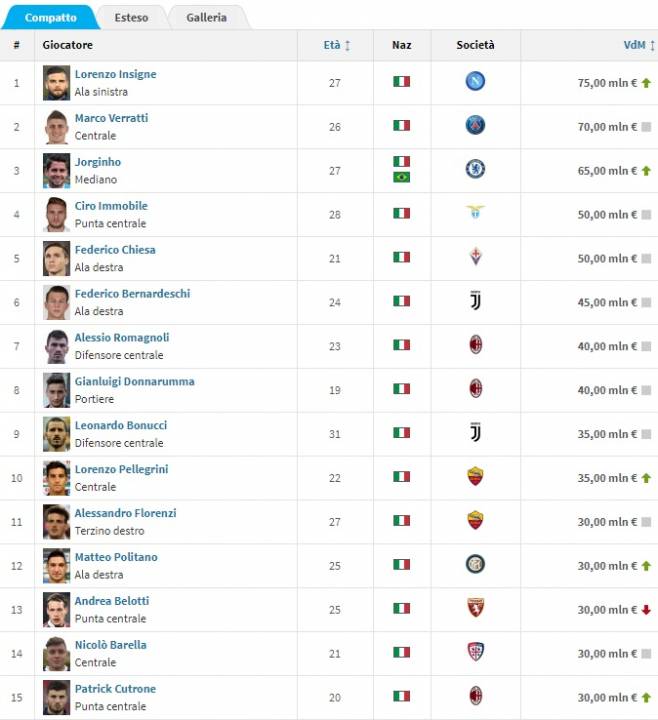Screen dimensions: 658x720
Task: Click the Inter crest in Politano's row
Action: [x=475, y=564]
